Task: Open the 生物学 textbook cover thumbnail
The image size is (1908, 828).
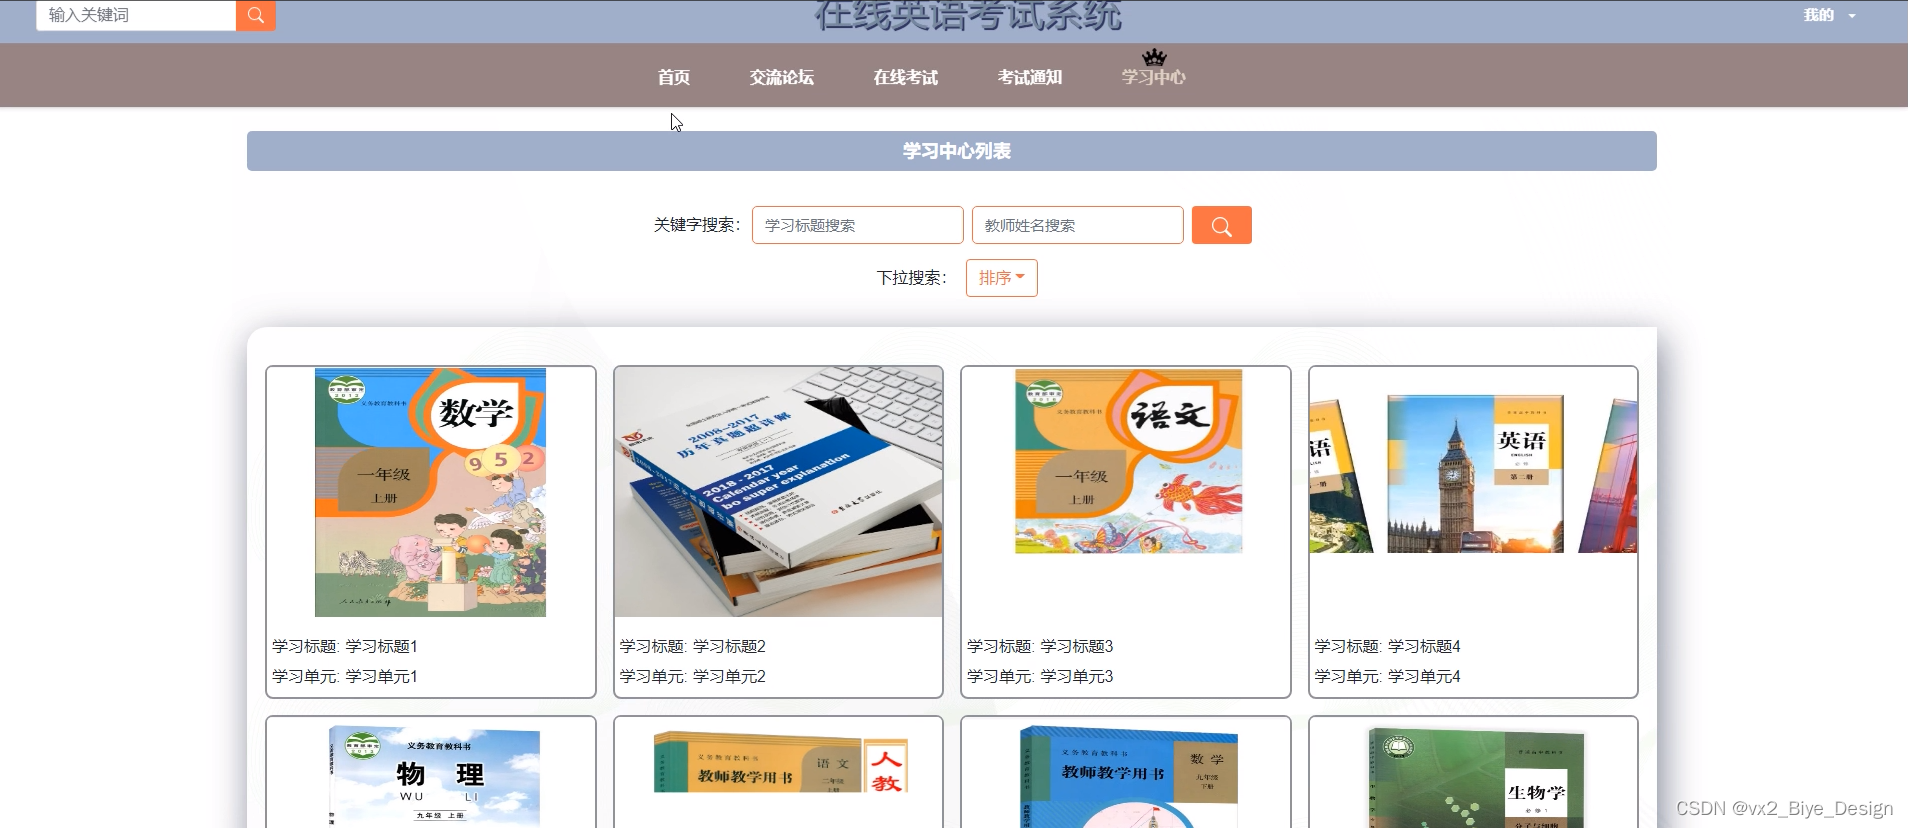Action: (x=1476, y=777)
